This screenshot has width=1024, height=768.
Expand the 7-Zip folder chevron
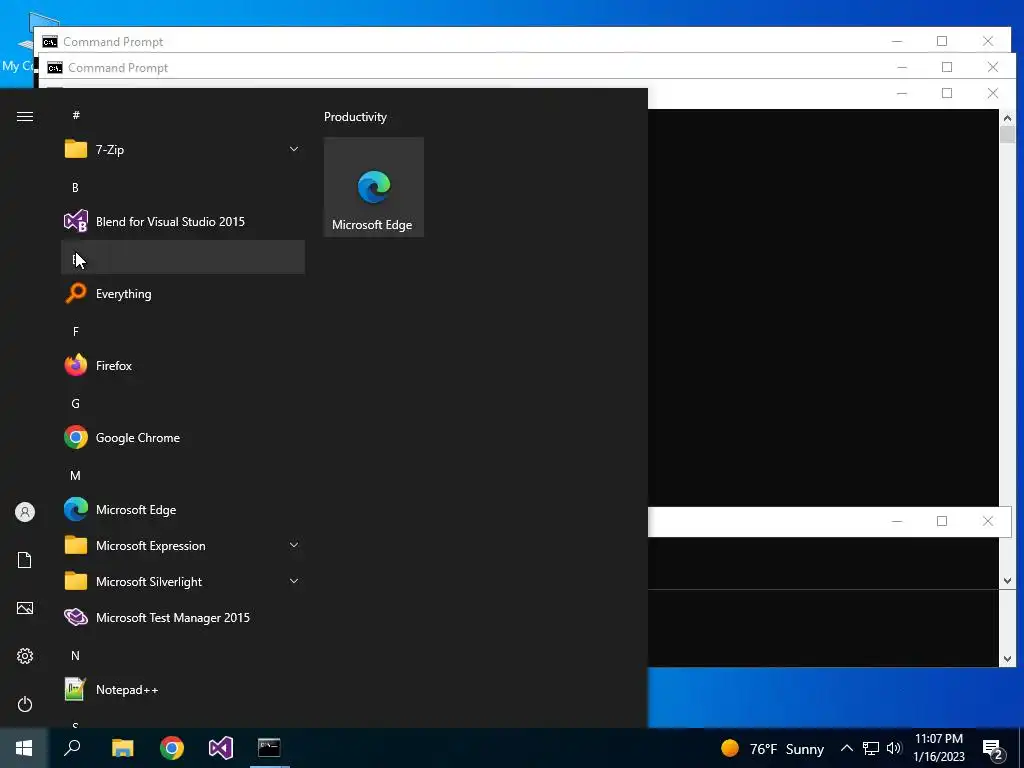[294, 150]
